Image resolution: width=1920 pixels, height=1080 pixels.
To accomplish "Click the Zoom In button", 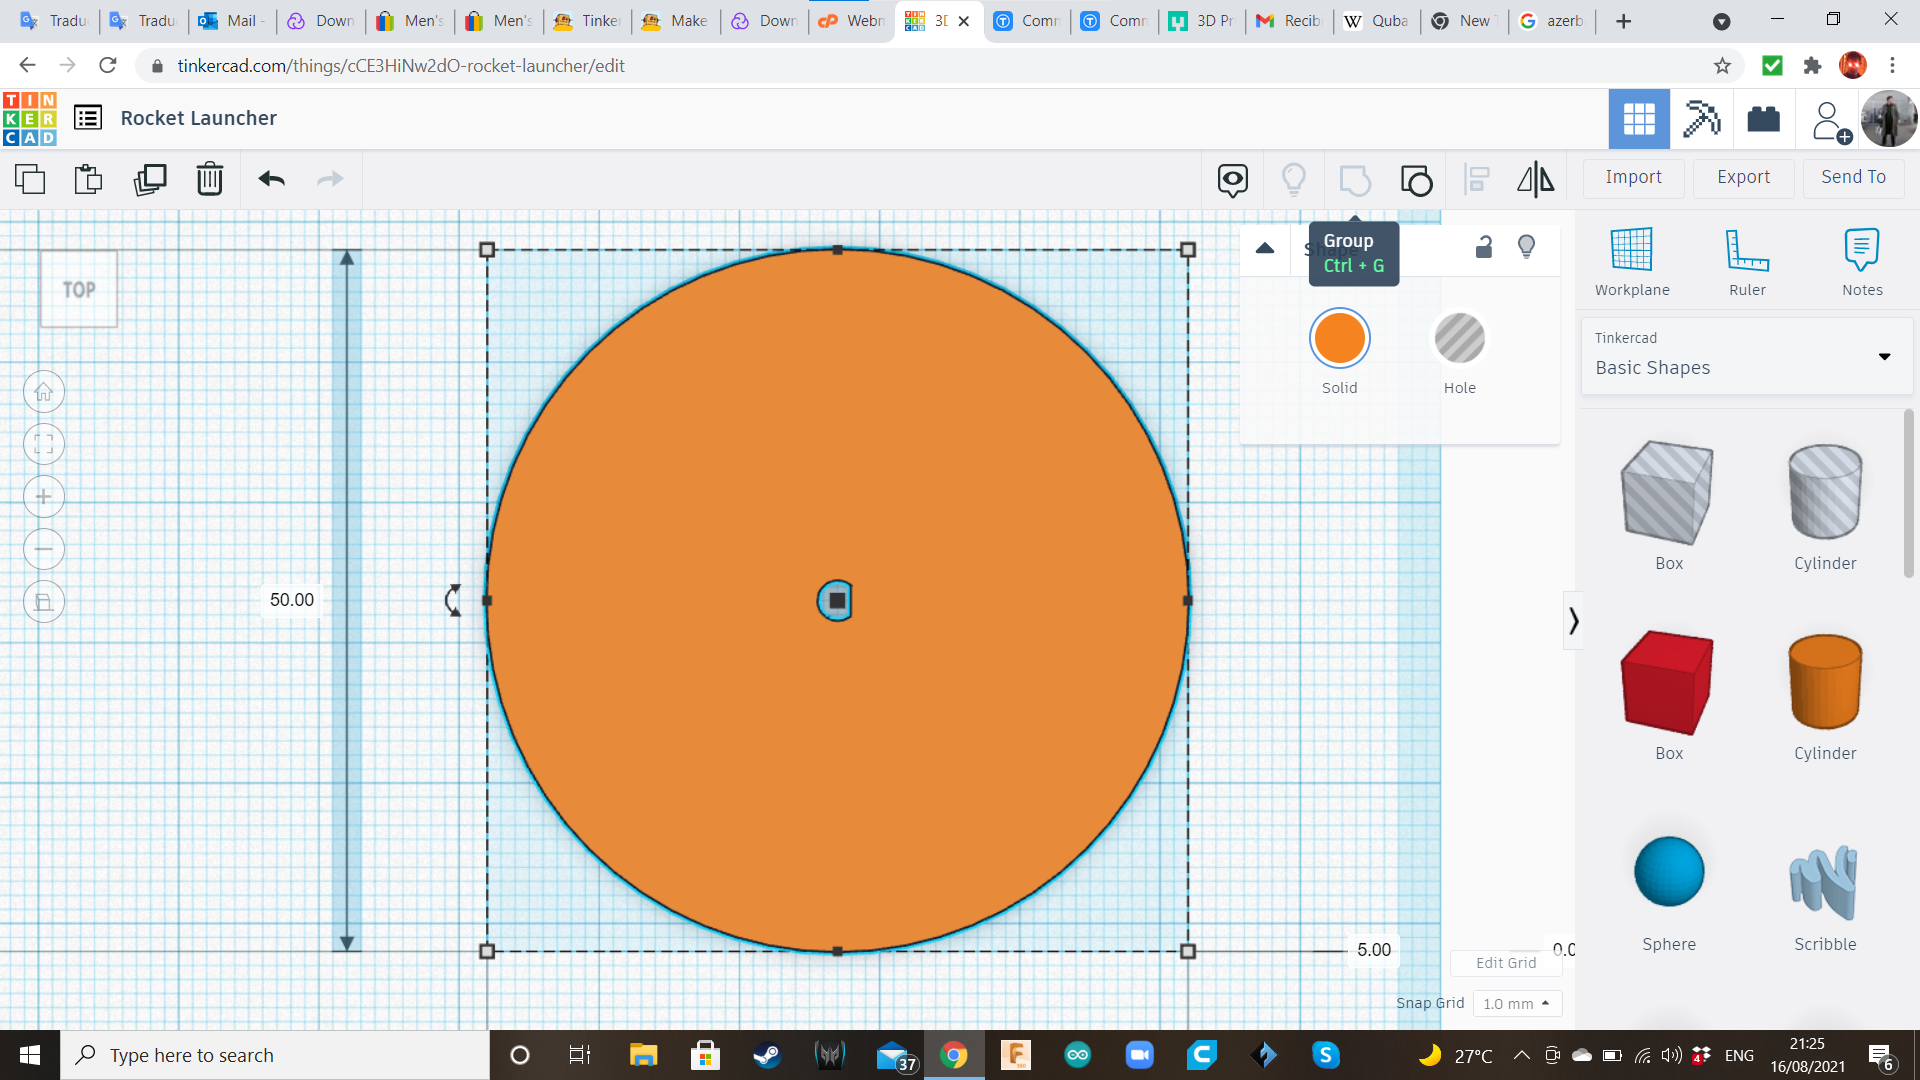I will [42, 497].
